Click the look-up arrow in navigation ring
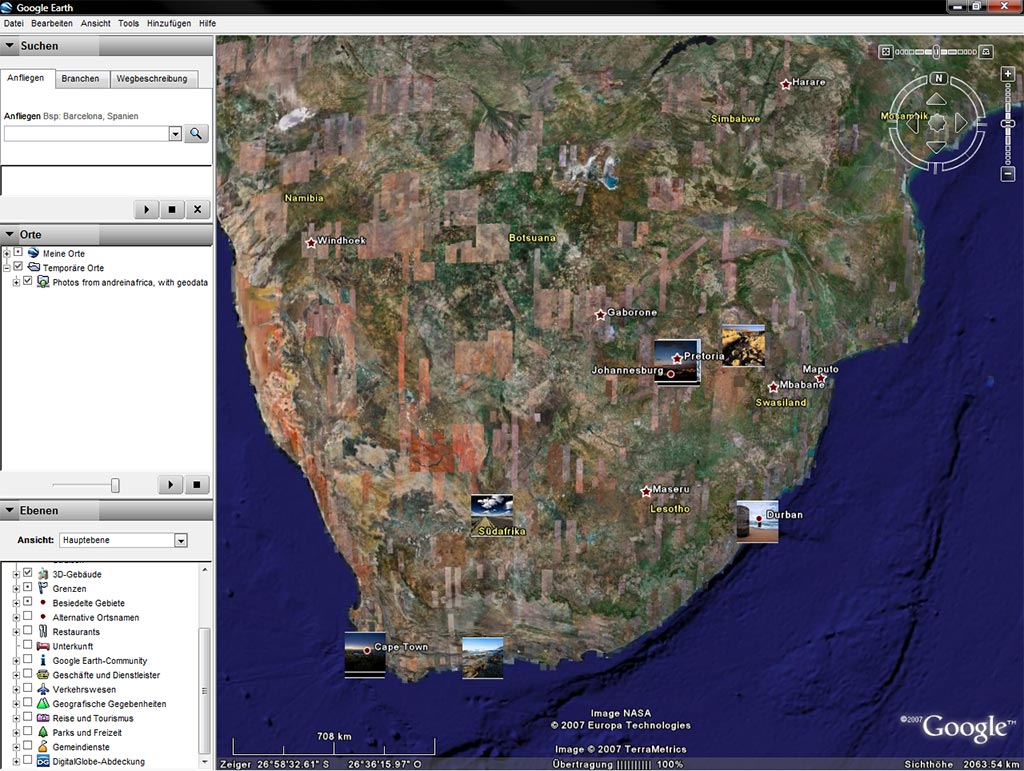 (936, 99)
